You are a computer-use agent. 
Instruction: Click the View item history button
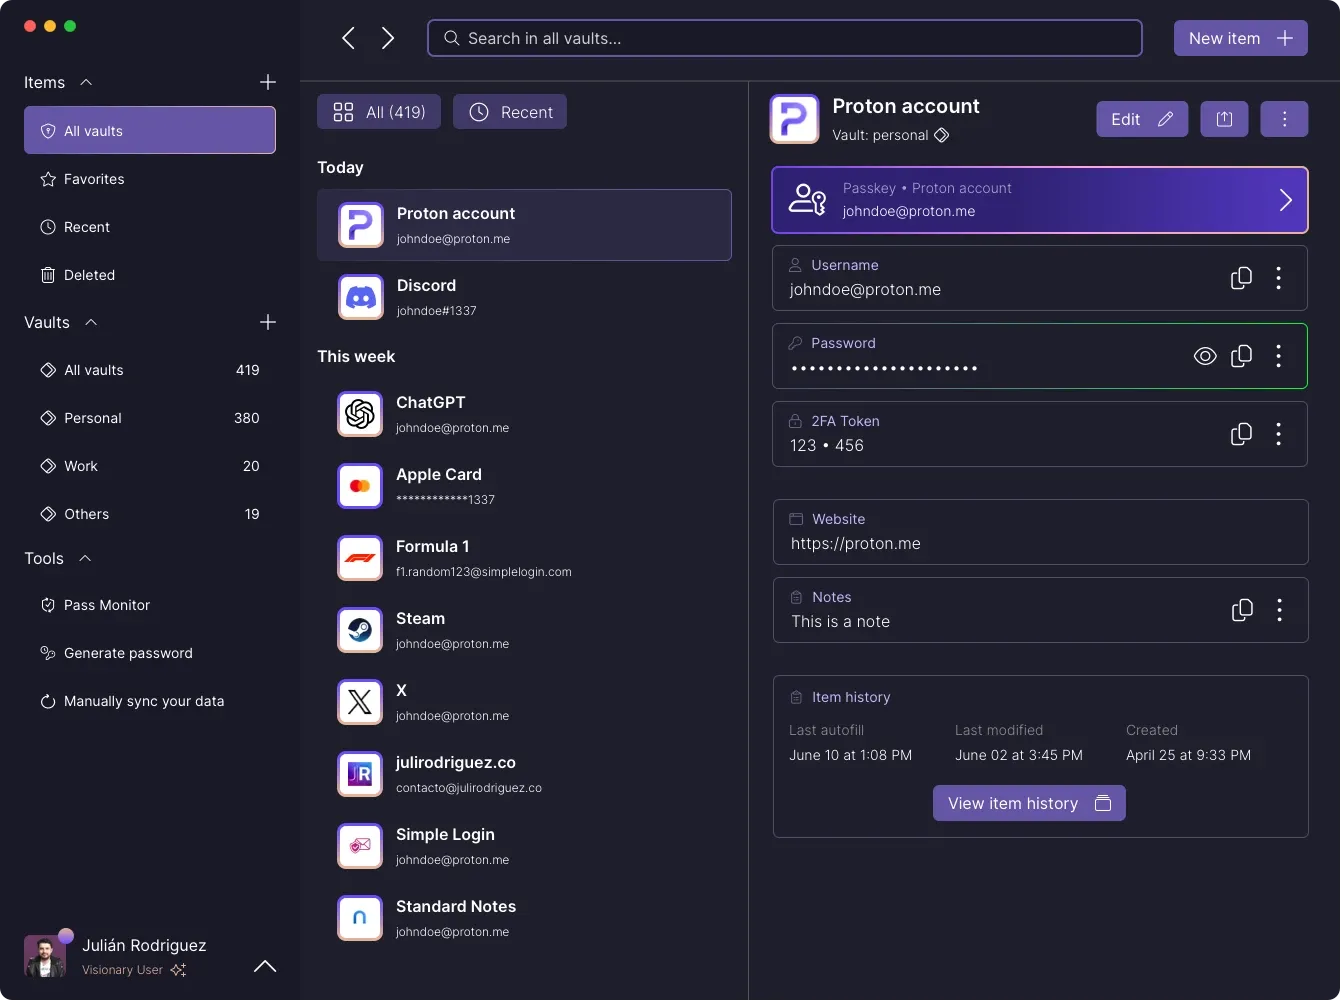click(x=1028, y=803)
